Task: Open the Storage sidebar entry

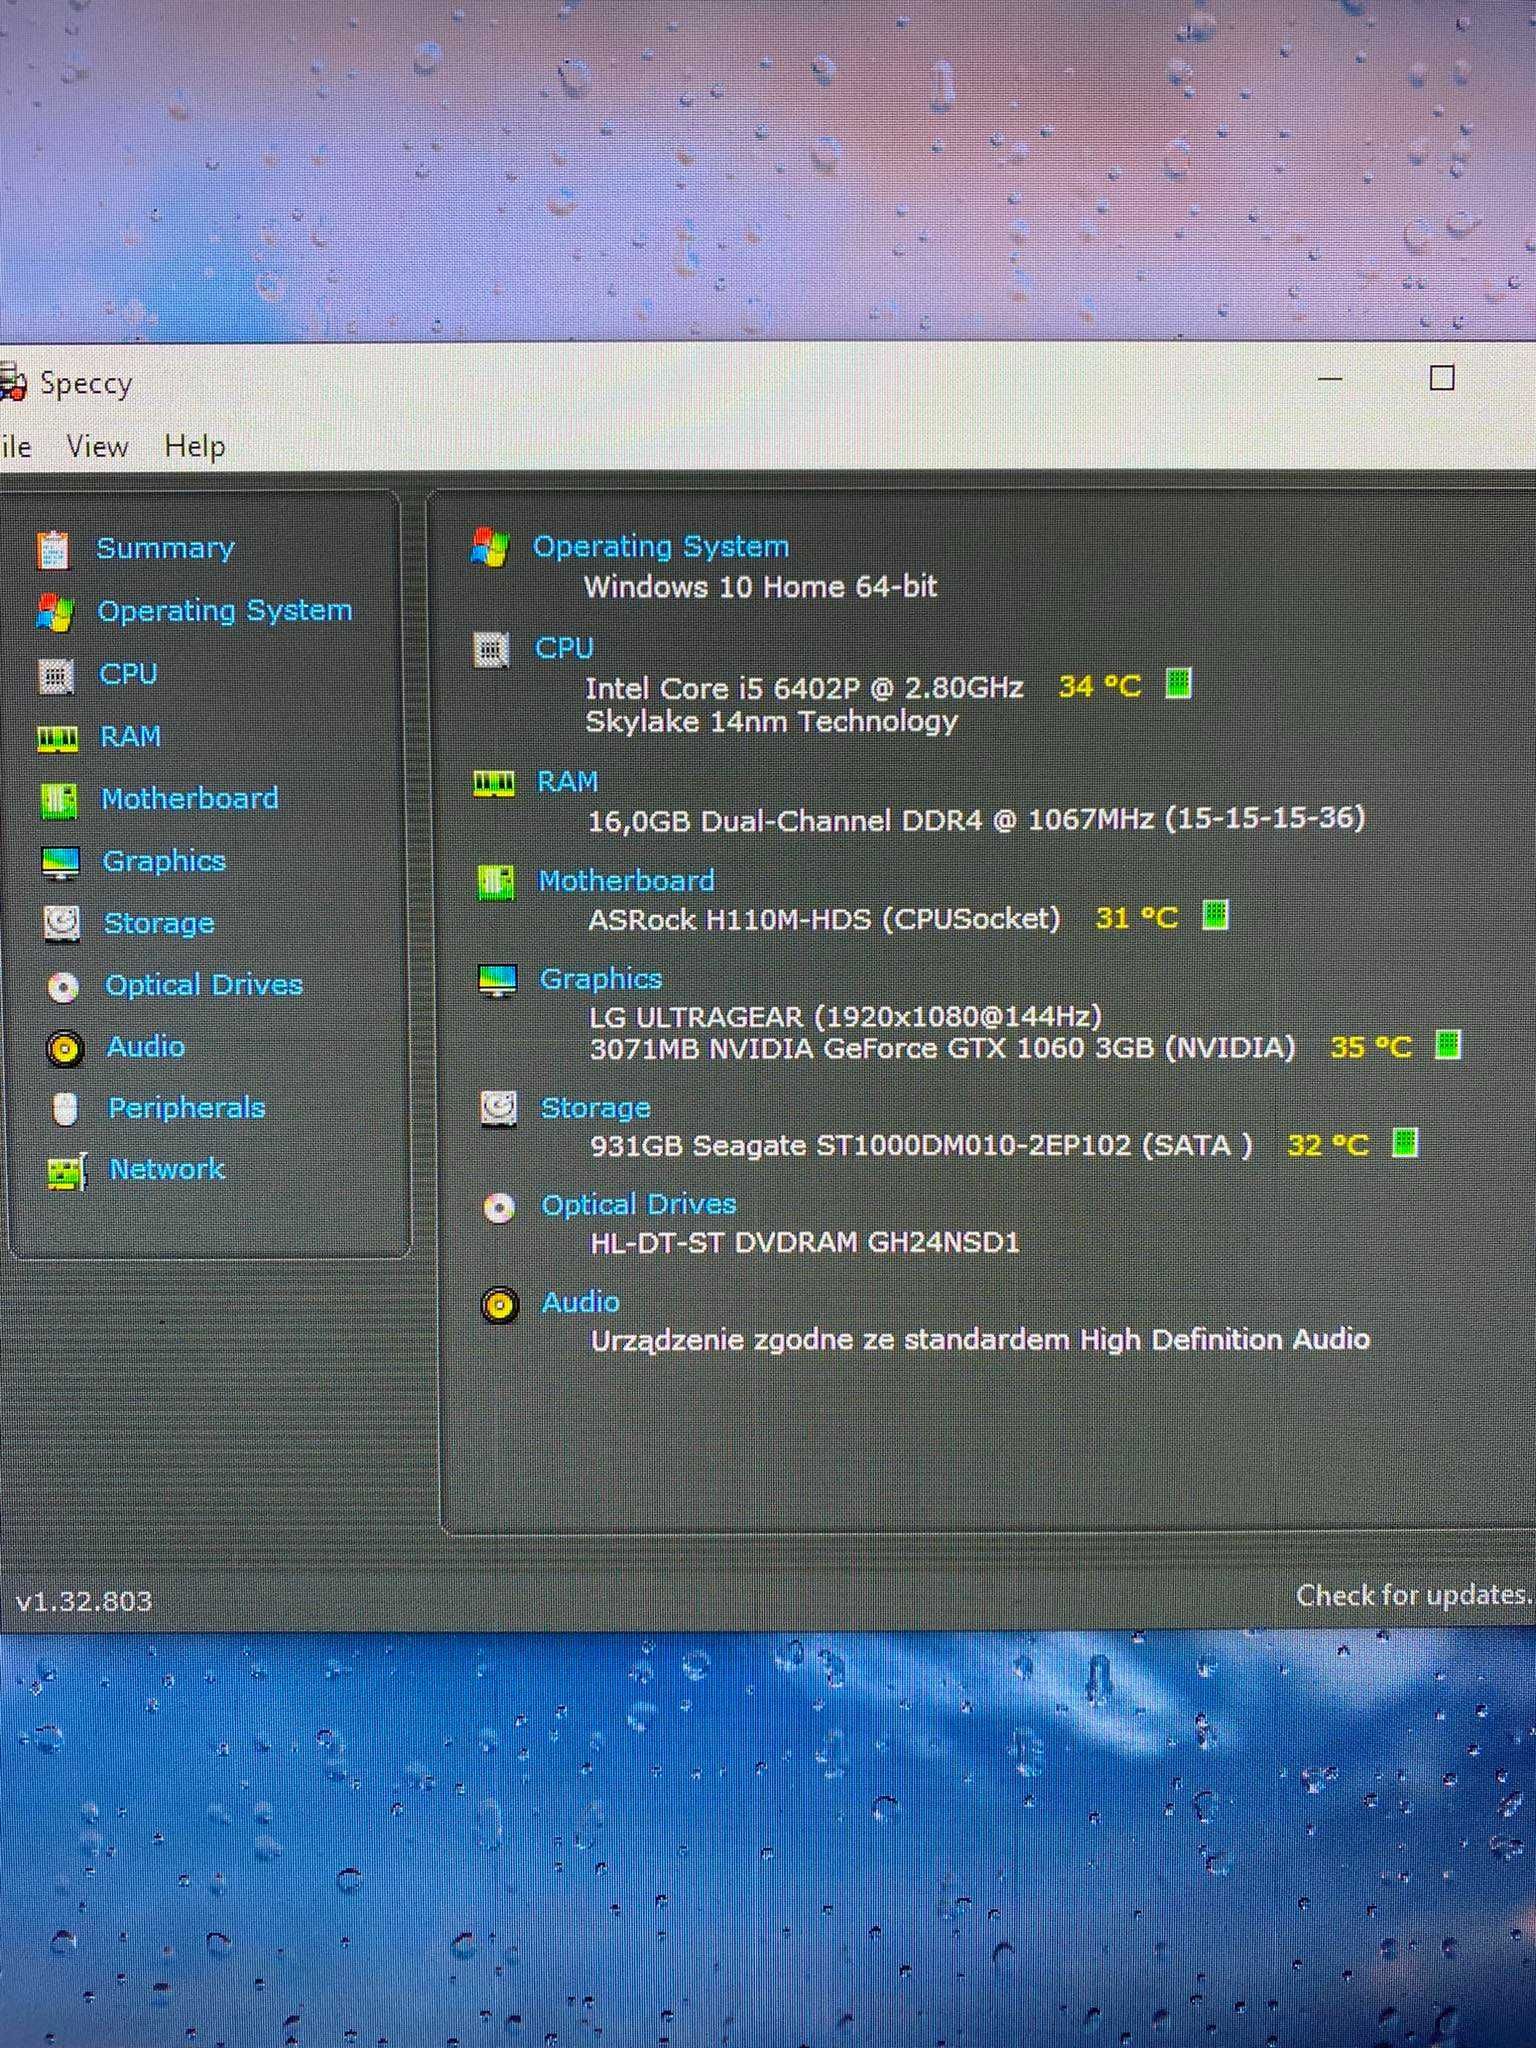Action: pos(159,924)
